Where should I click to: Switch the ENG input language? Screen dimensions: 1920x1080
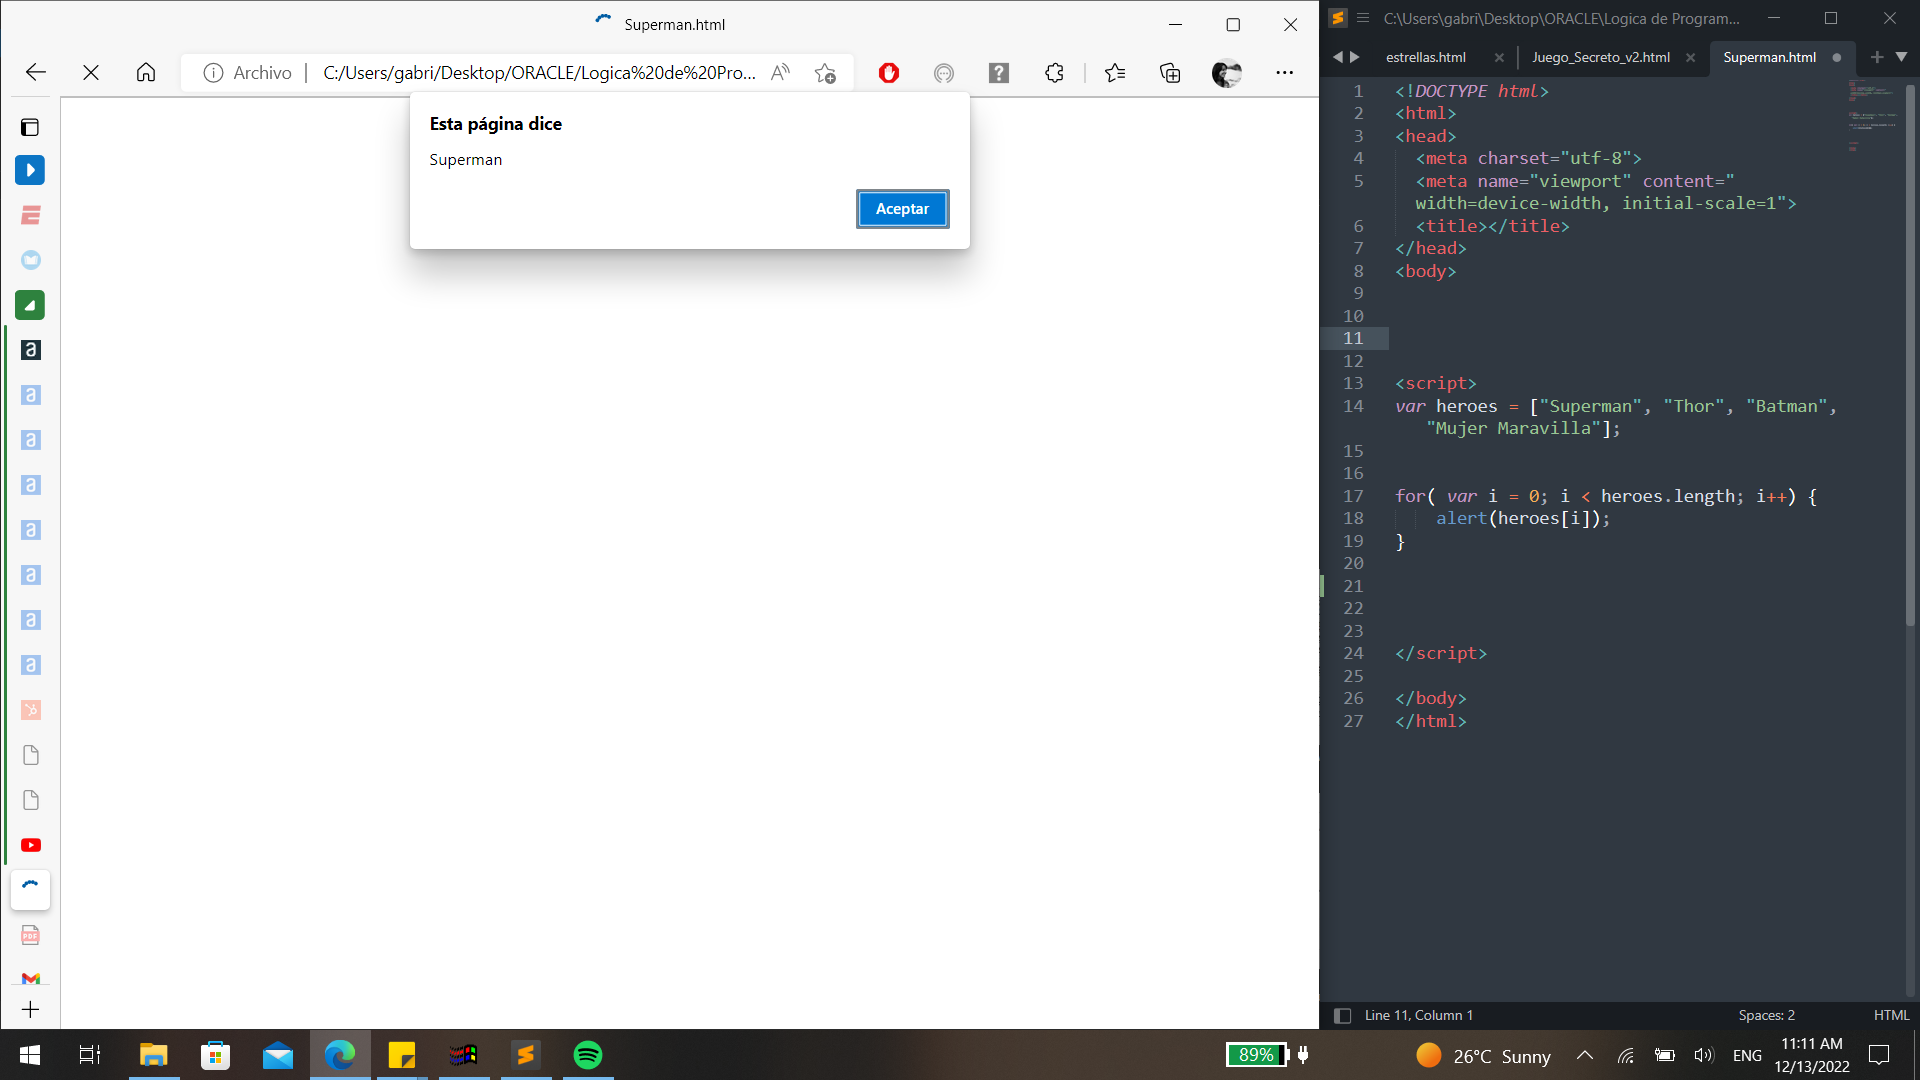pyautogui.click(x=1747, y=1055)
